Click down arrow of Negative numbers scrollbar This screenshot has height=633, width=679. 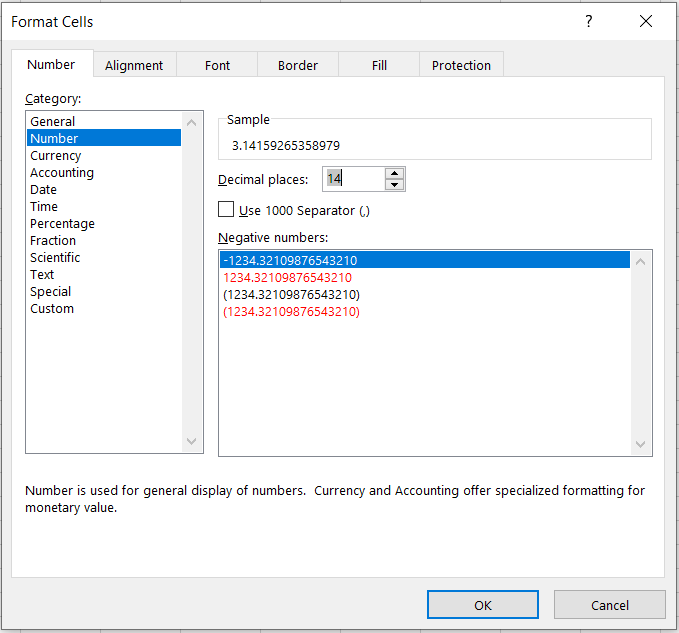coord(641,445)
